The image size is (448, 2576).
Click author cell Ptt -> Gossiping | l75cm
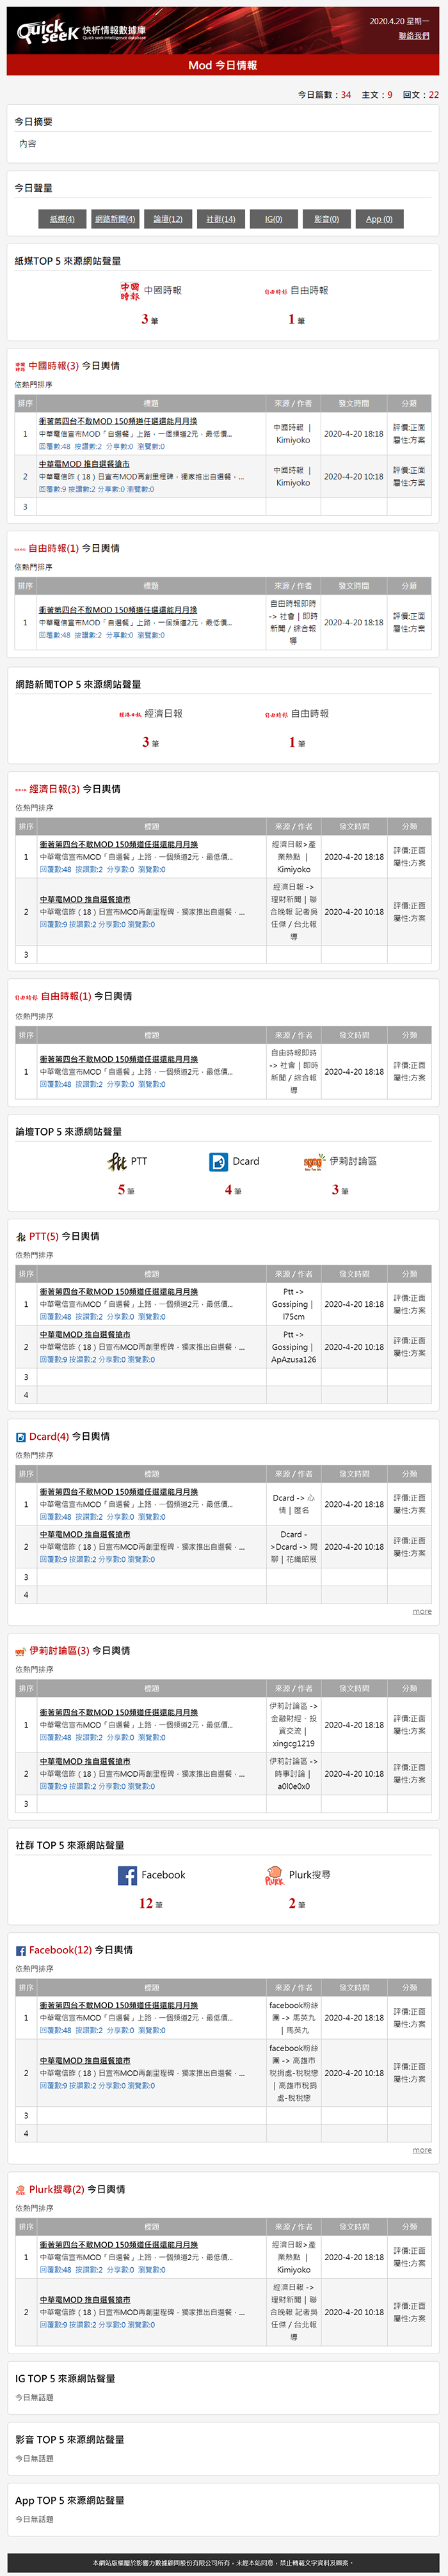(x=293, y=1304)
